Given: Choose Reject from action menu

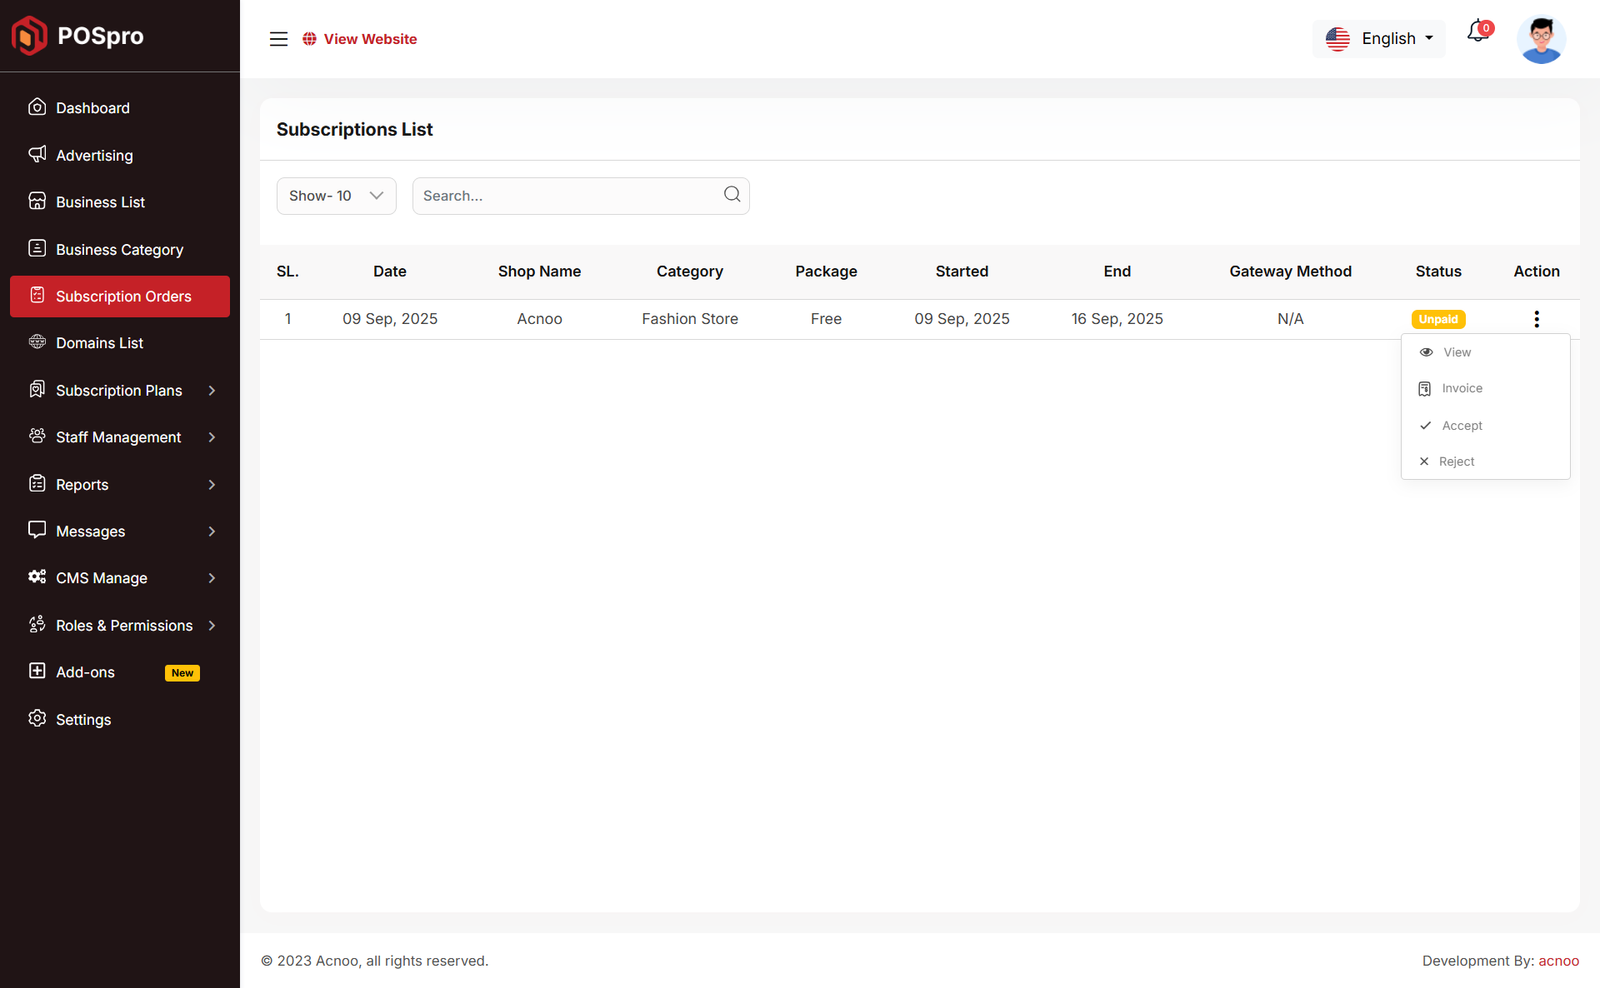Looking at the screenshot, I should (1456, 461).
